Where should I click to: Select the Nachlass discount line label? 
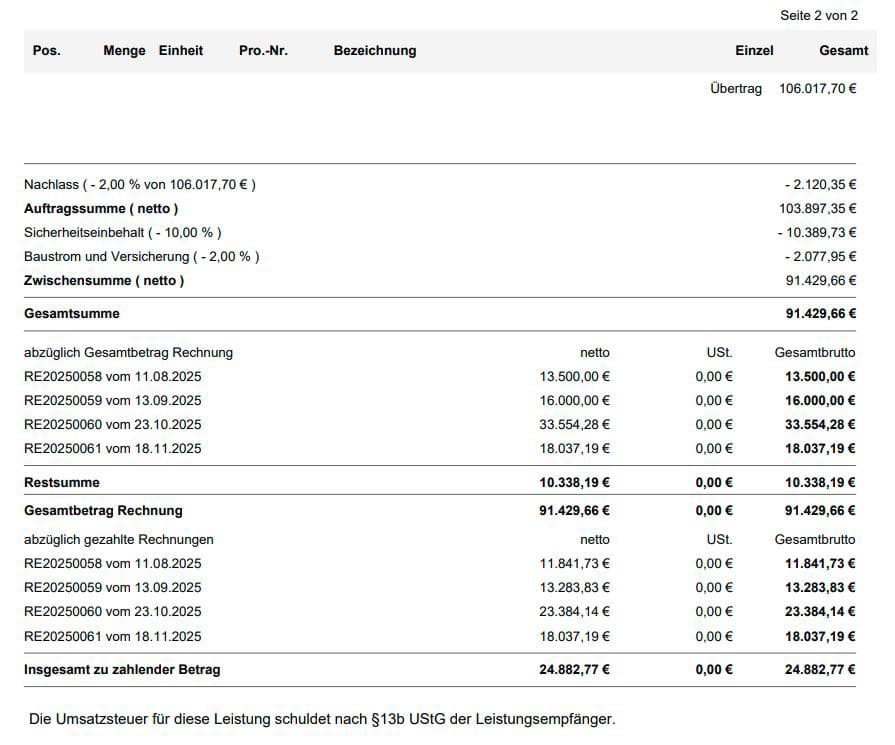click(140, 185)
